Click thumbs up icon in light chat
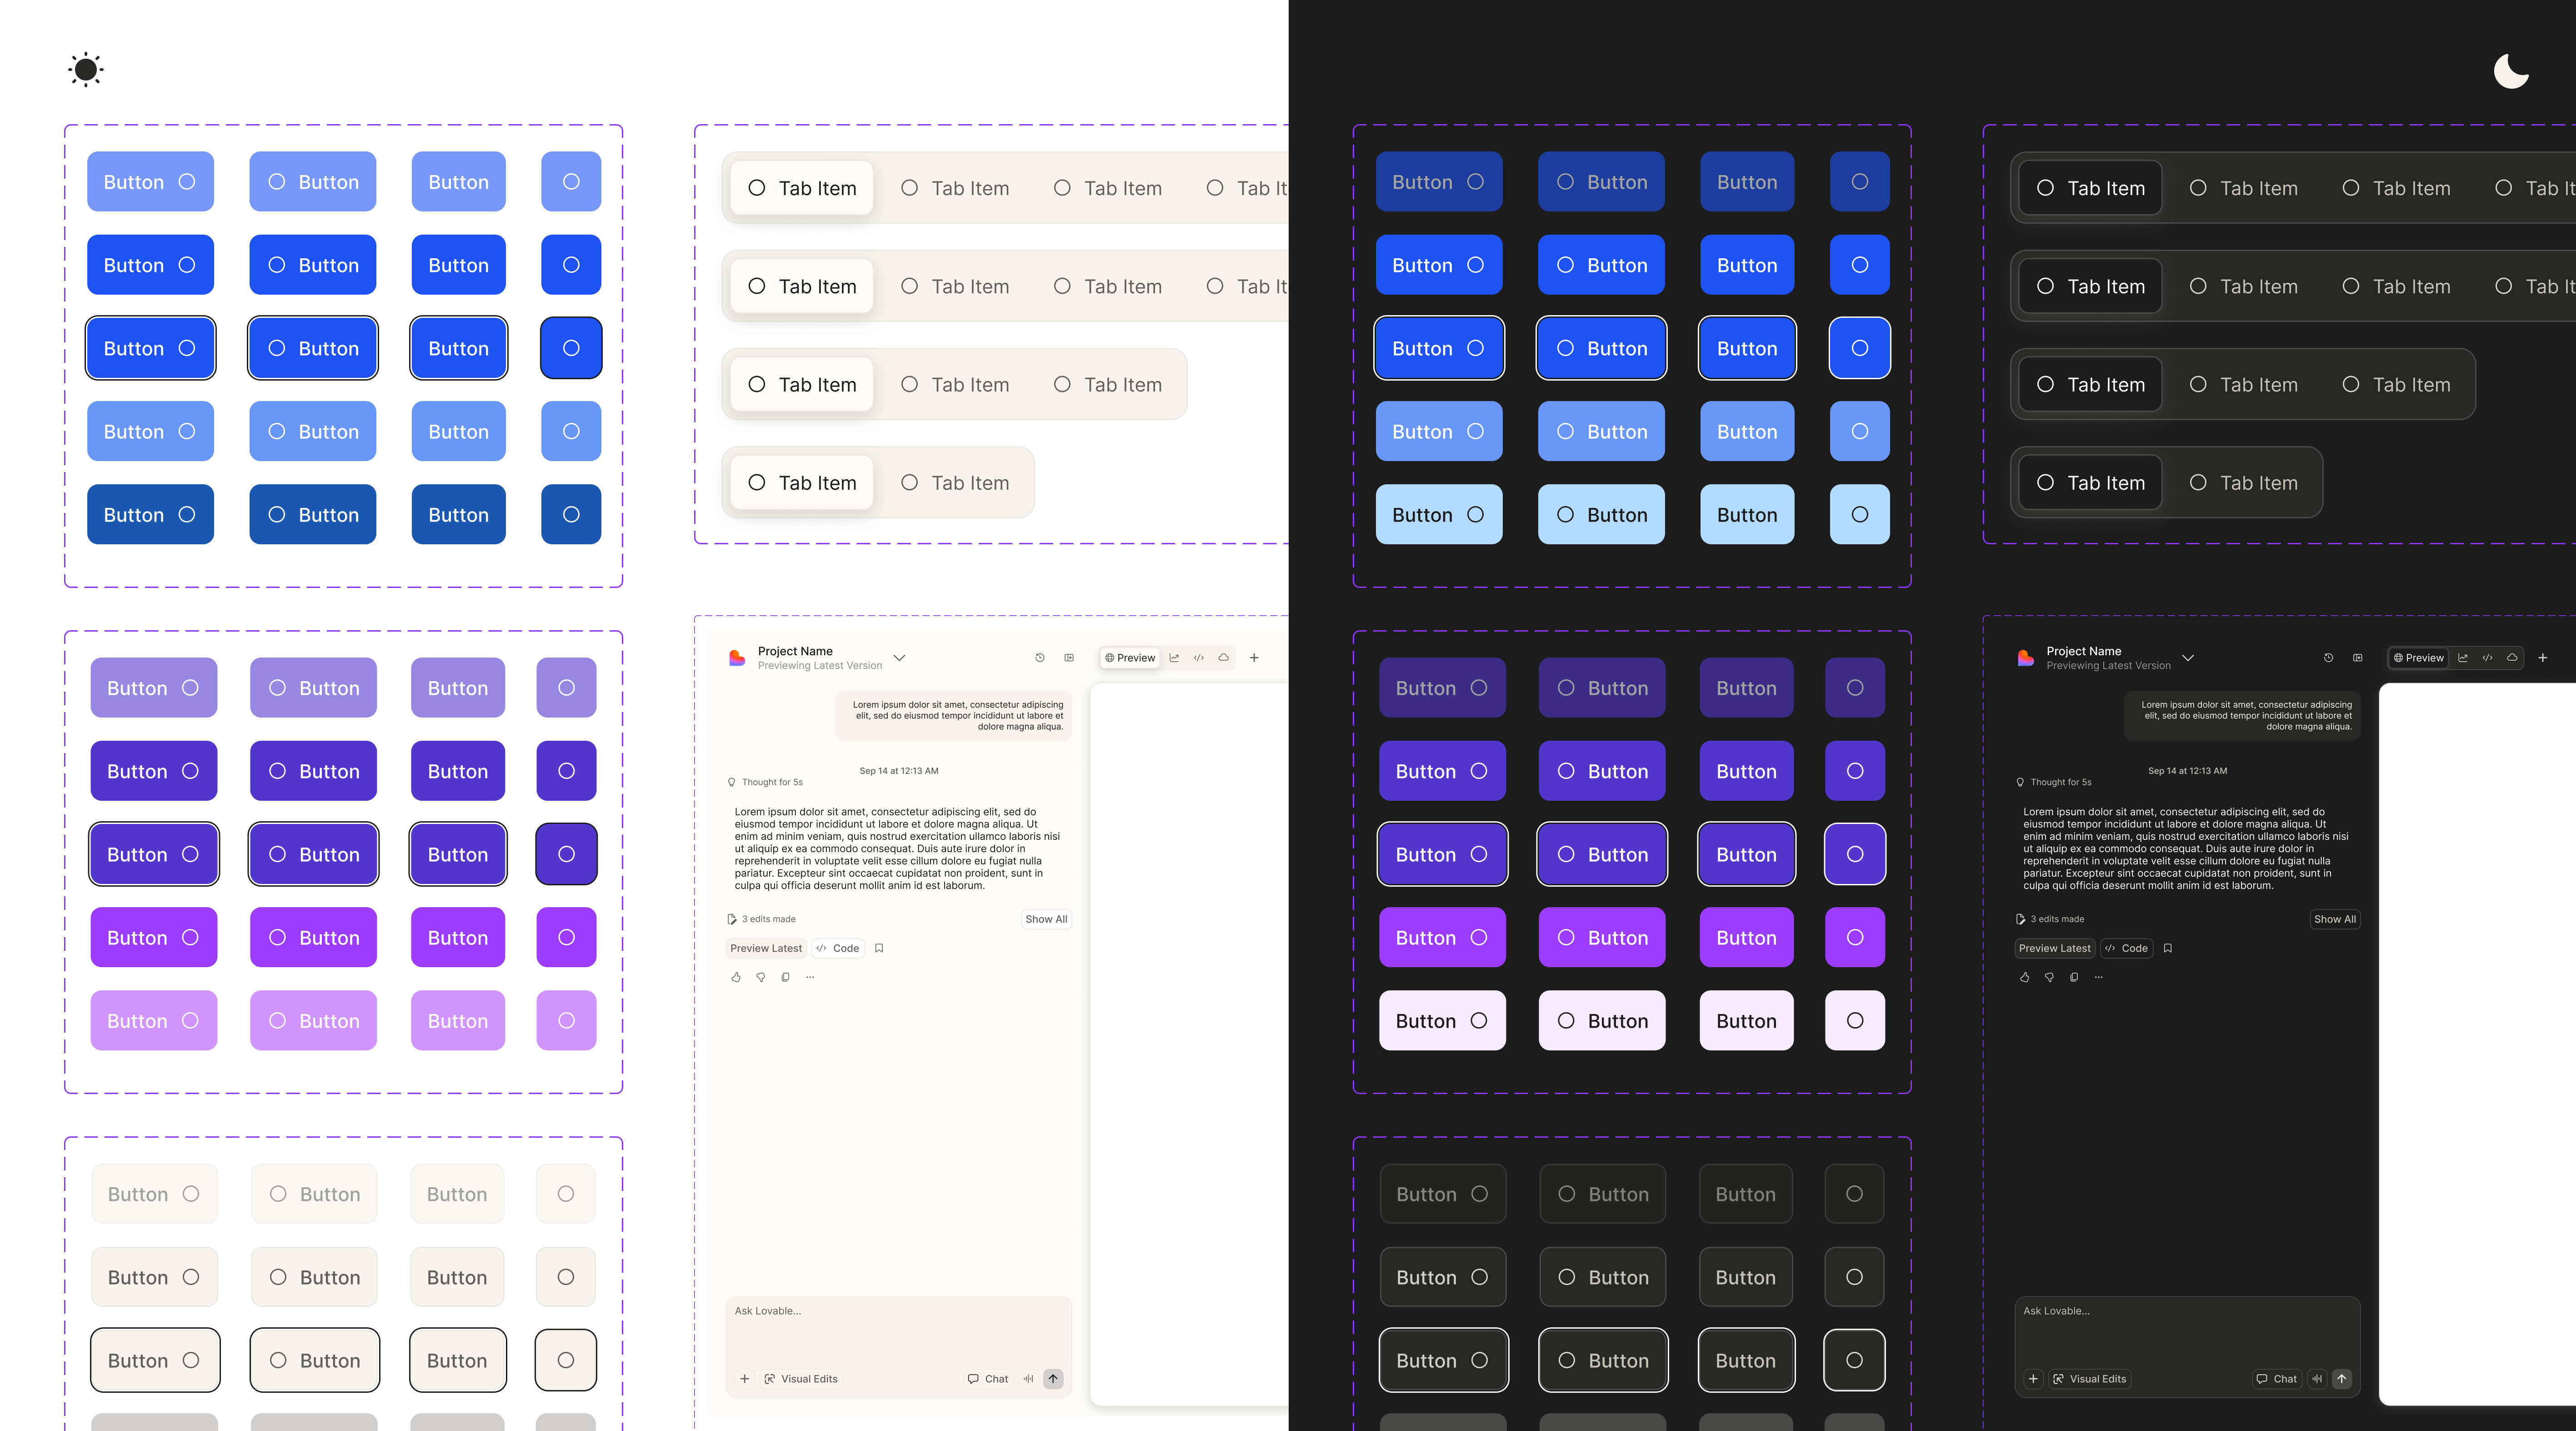The height and width of the screenshot is (1431, 2576). pos(736,977)
